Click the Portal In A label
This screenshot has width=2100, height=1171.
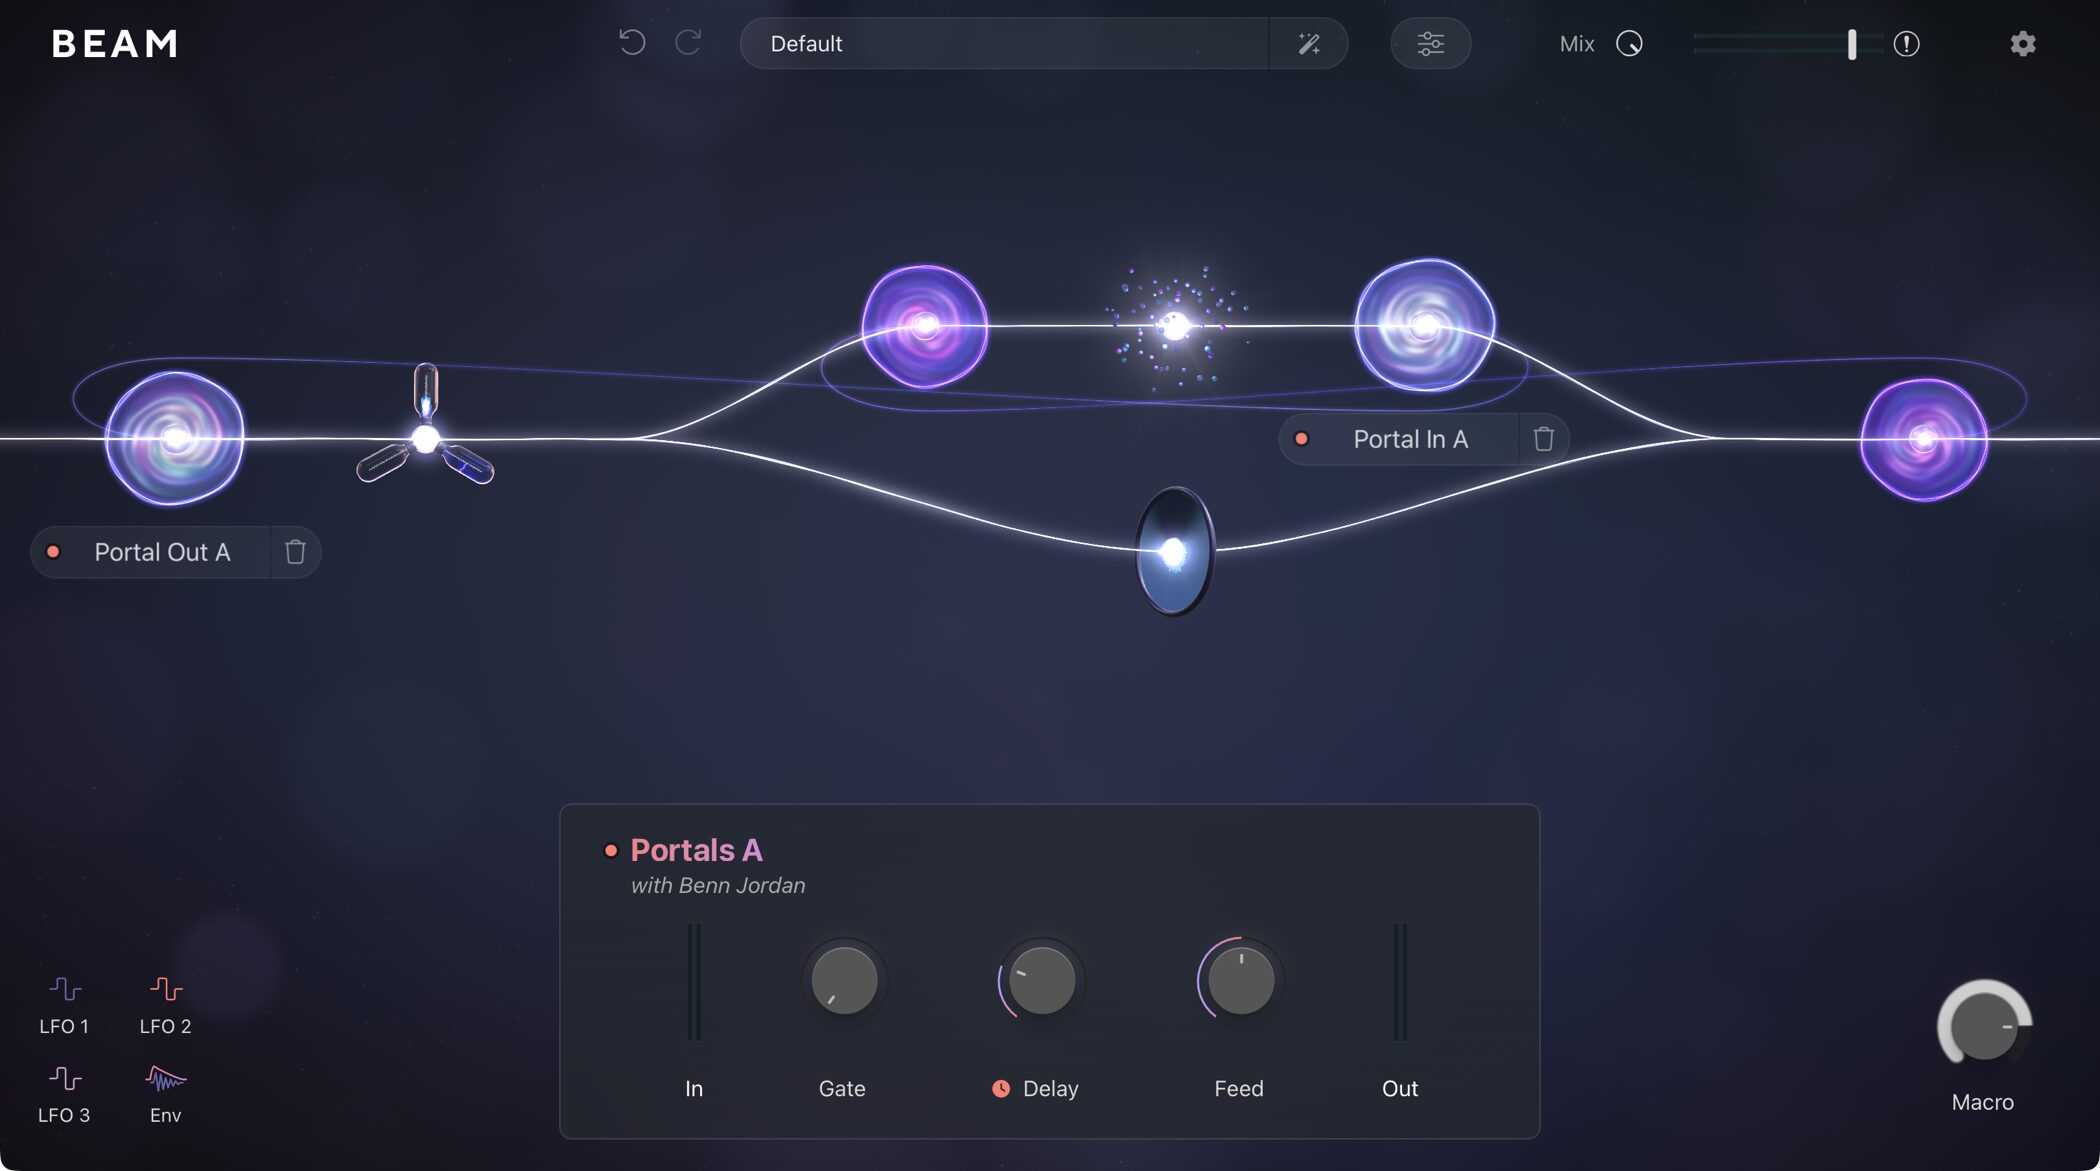(1410, 439)
